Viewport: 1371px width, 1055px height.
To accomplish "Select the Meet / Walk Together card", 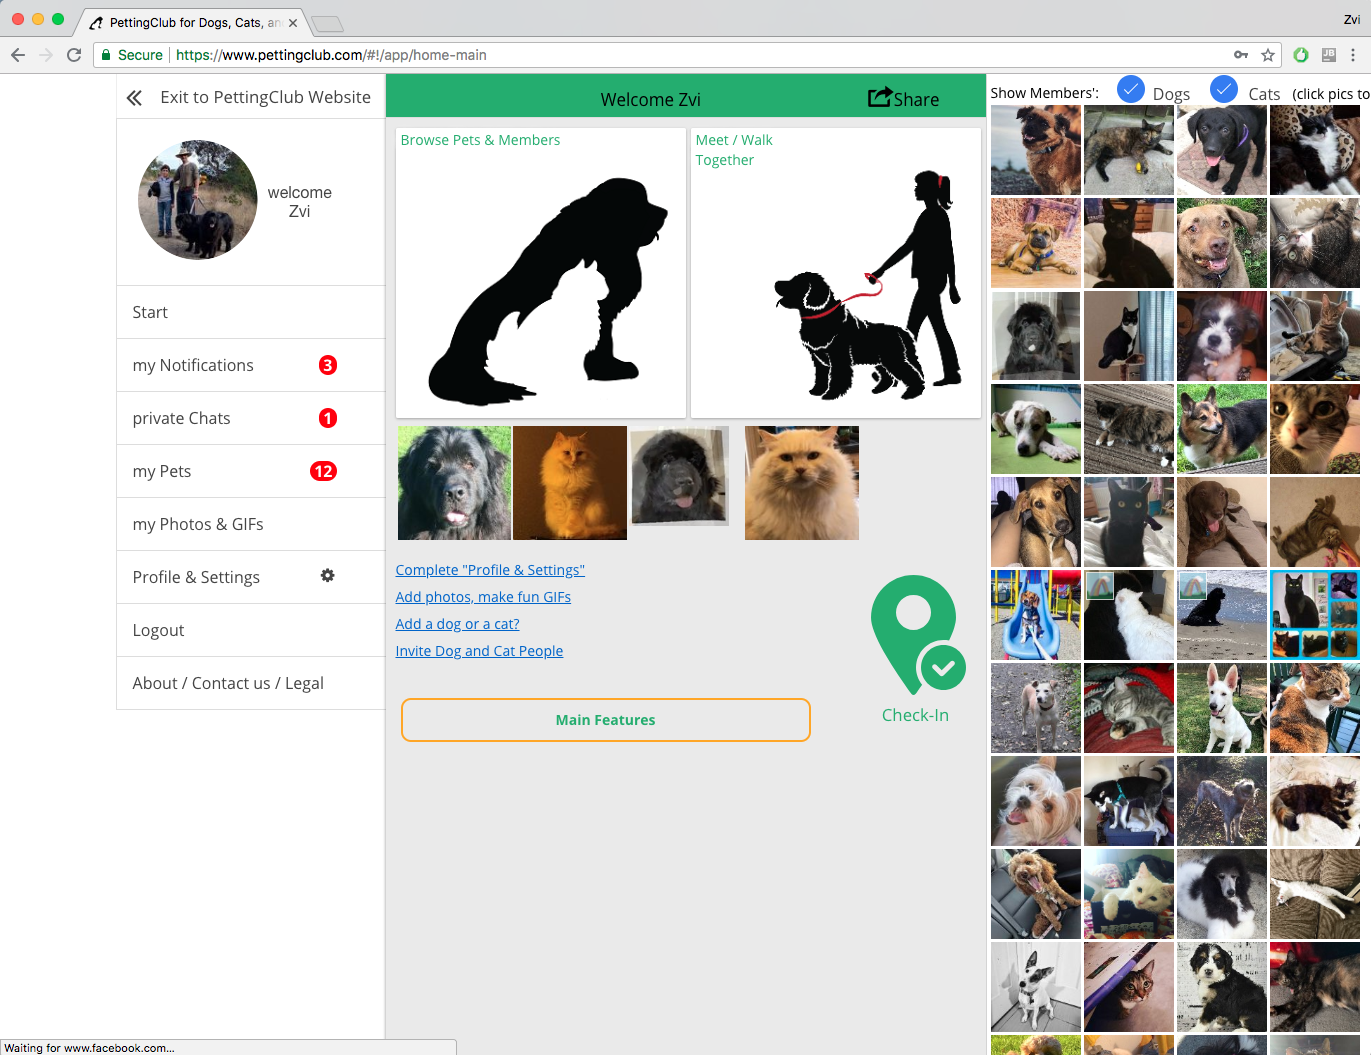I will click(x=835, y=271).
